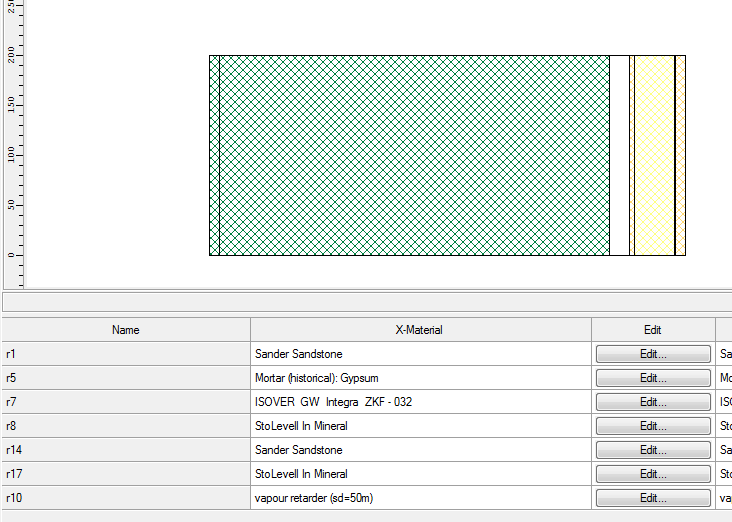Image resolution: width=732 pixels, height=522 pixels.
Task: Open the editor for r5 Mortar Gypsum
Action: click(x=653, y=378)
